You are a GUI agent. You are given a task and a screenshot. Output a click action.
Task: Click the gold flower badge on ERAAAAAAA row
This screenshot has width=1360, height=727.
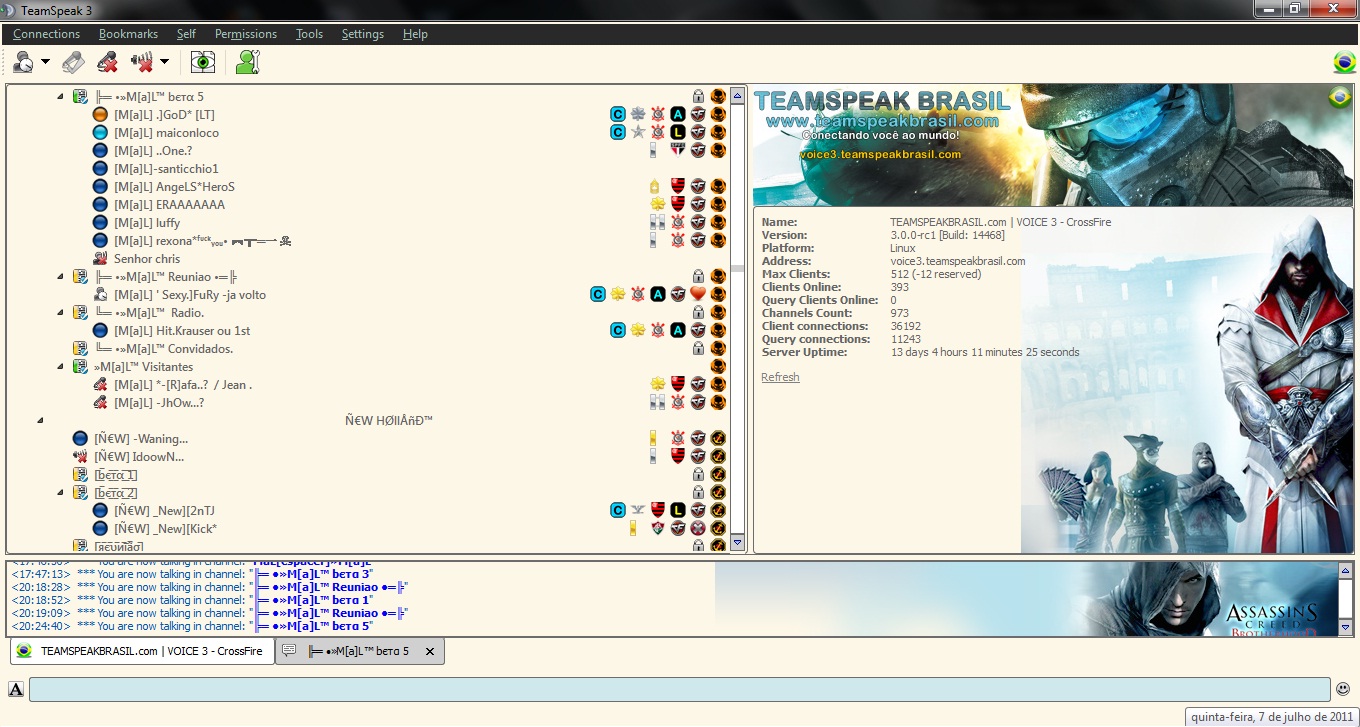658,205
